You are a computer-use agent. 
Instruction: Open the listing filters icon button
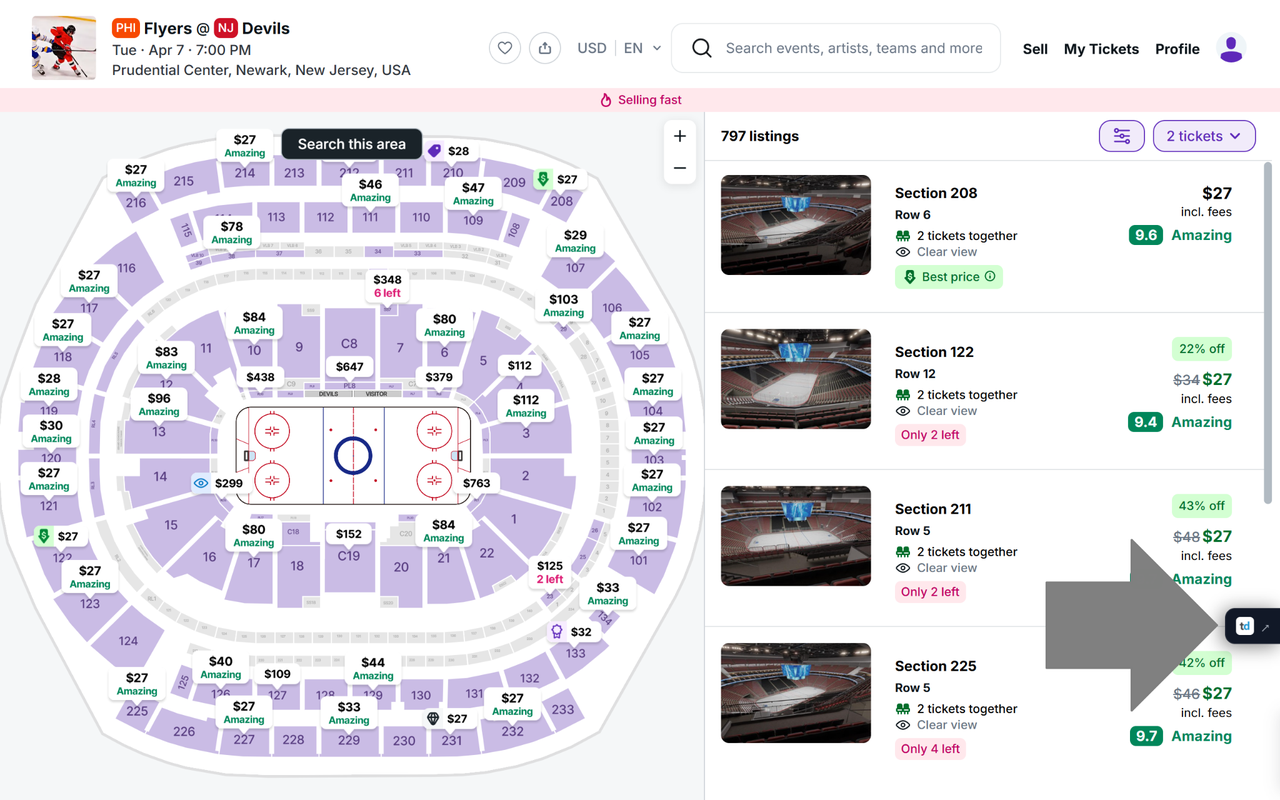click(1122, 136)
